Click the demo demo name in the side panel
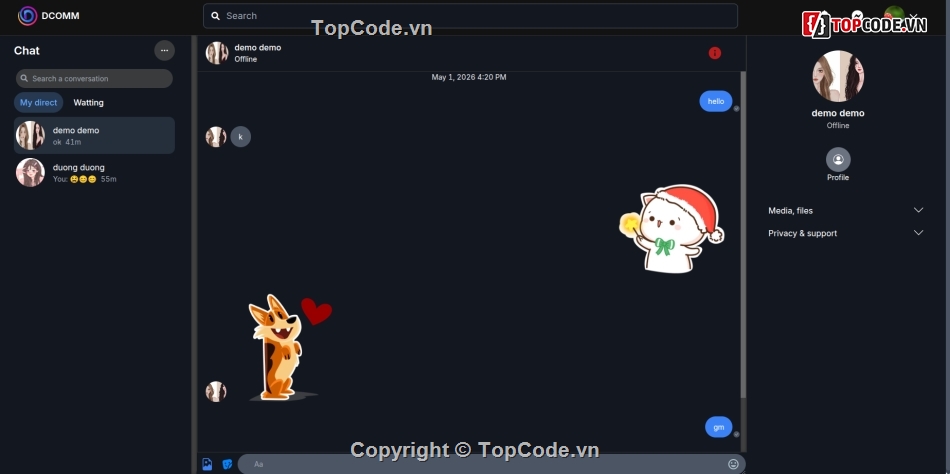950x474 pixels. (x=838, y=113)
